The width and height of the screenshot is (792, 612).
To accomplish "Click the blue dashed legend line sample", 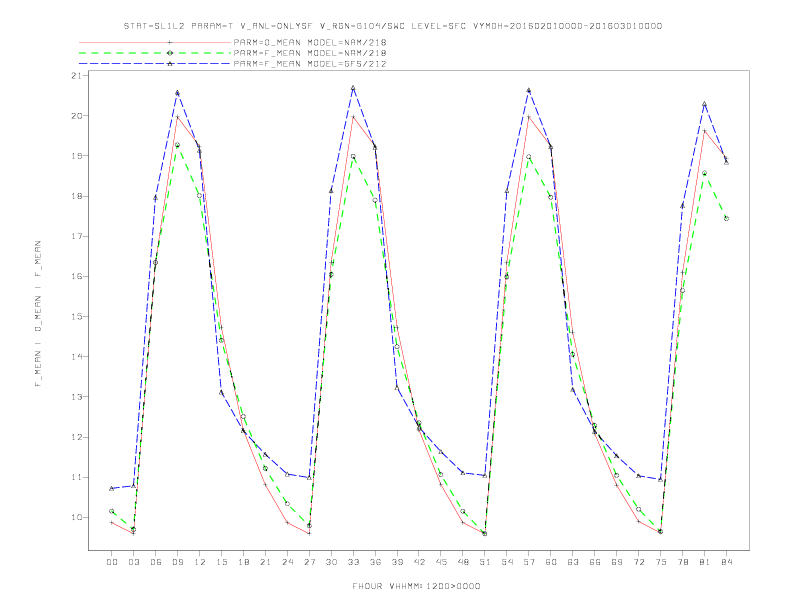I will (155, 64).
